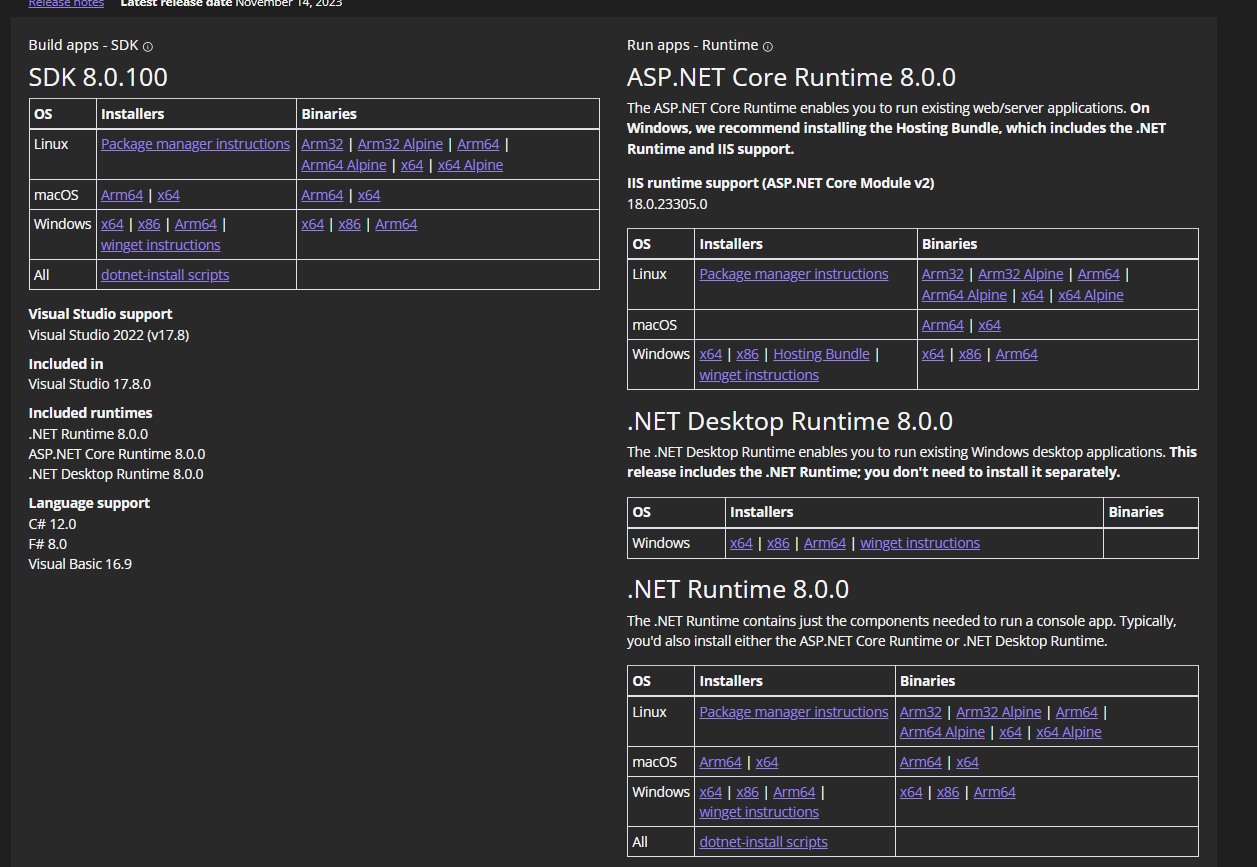Screen dimensions: 1257x867
Task: Download SDK Windows x86 installer
Action: (x=149, y=224)
